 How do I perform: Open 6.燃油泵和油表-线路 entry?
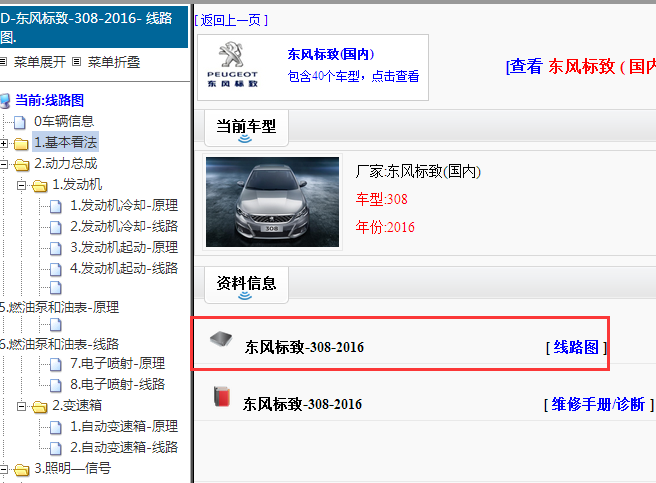click(59, 344)
